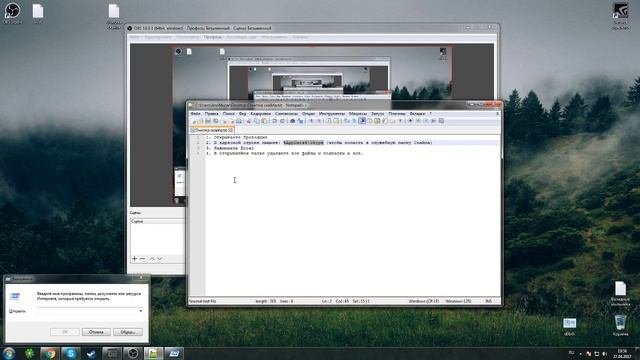The width and height of the screenshot is (640, 360).
Task: Click the Undo icon in Notepad++ toolbar
Action: point(274,121)
